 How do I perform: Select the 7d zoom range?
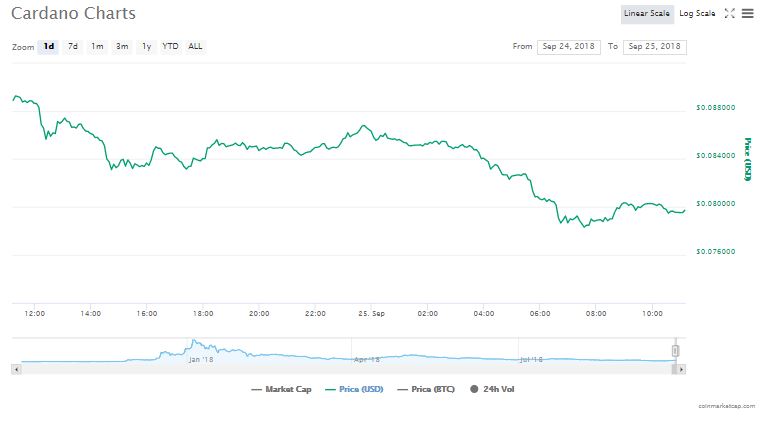click(73, 46)
